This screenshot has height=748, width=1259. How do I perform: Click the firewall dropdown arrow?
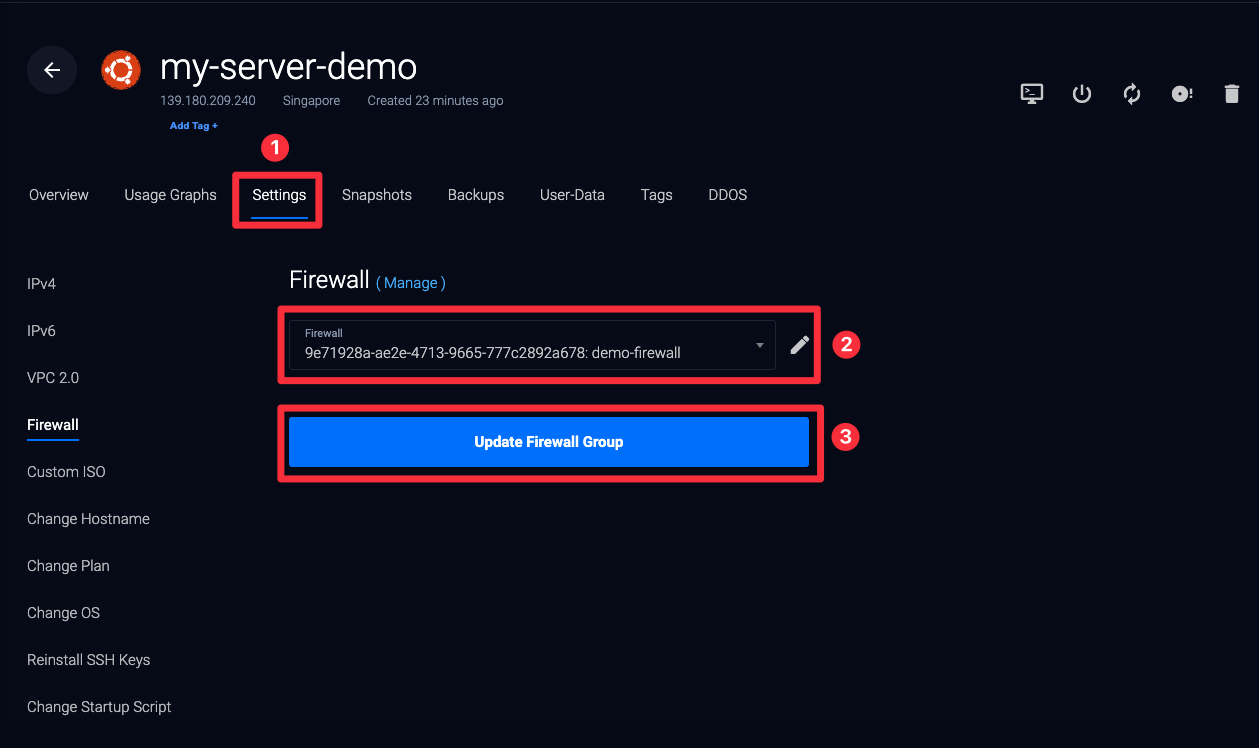760,345
